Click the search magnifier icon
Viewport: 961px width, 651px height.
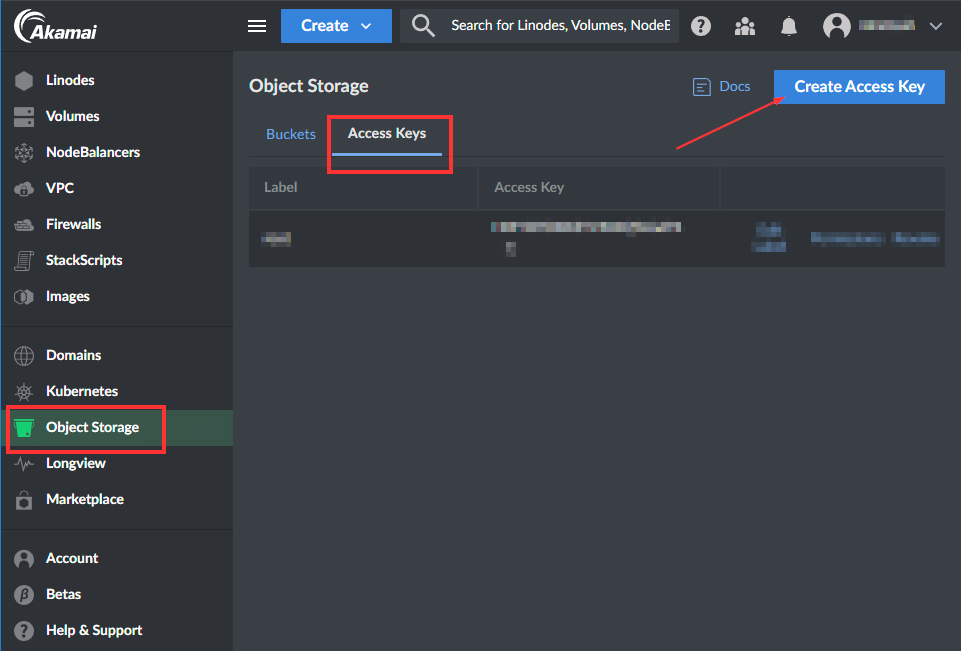[x=423, y=26]
